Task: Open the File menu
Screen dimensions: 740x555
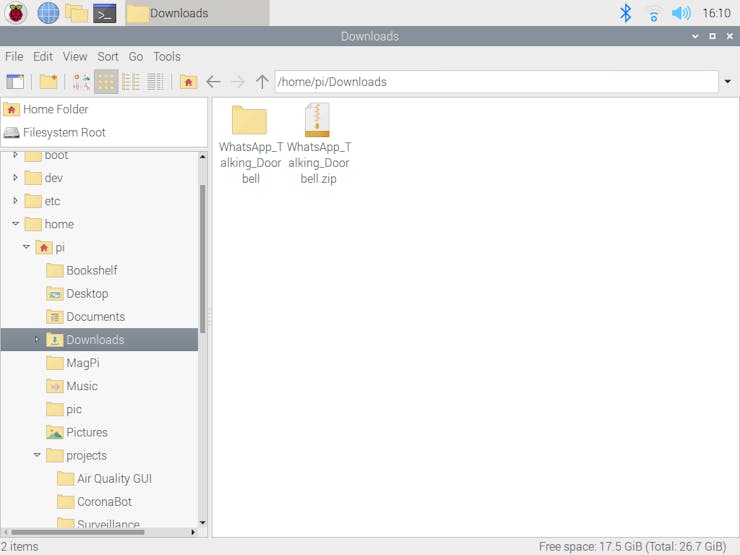Action: coord(14,57)
